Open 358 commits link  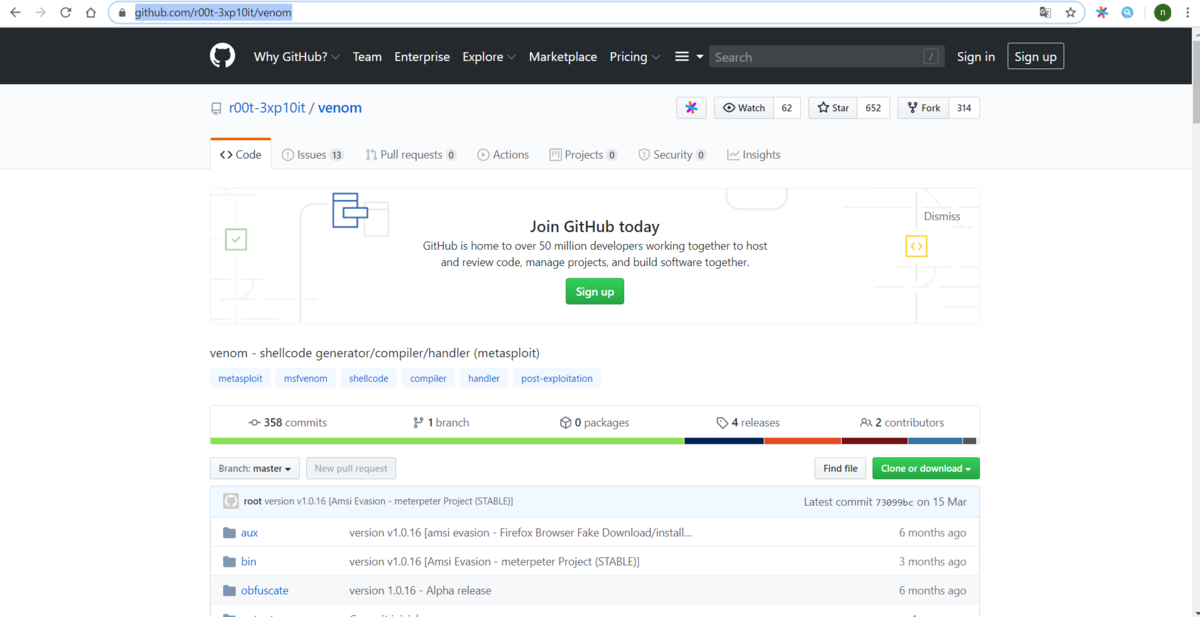[x=288, y=422]
